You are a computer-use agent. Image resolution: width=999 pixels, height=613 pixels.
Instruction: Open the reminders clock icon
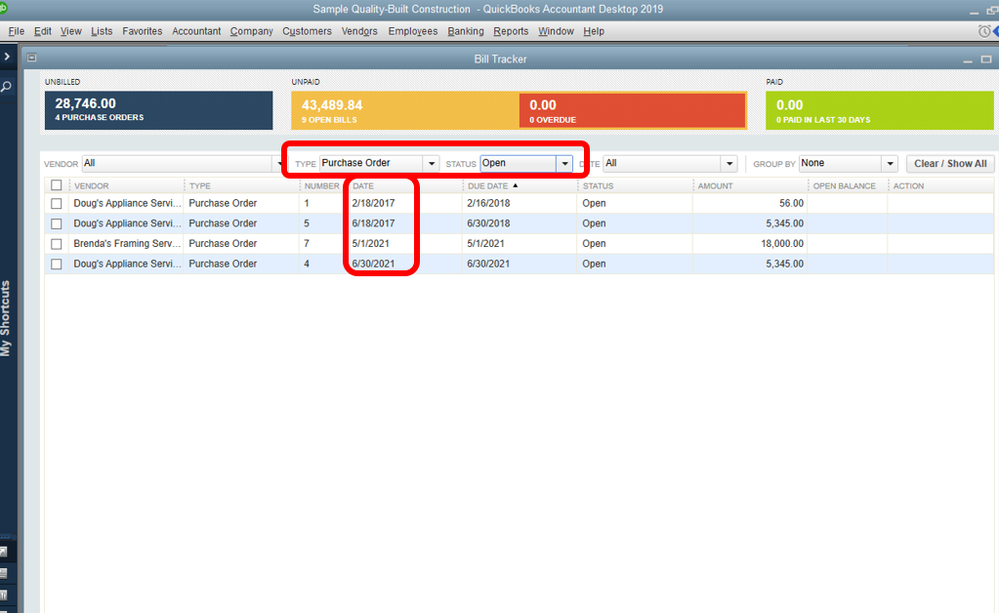click(984, 31)
